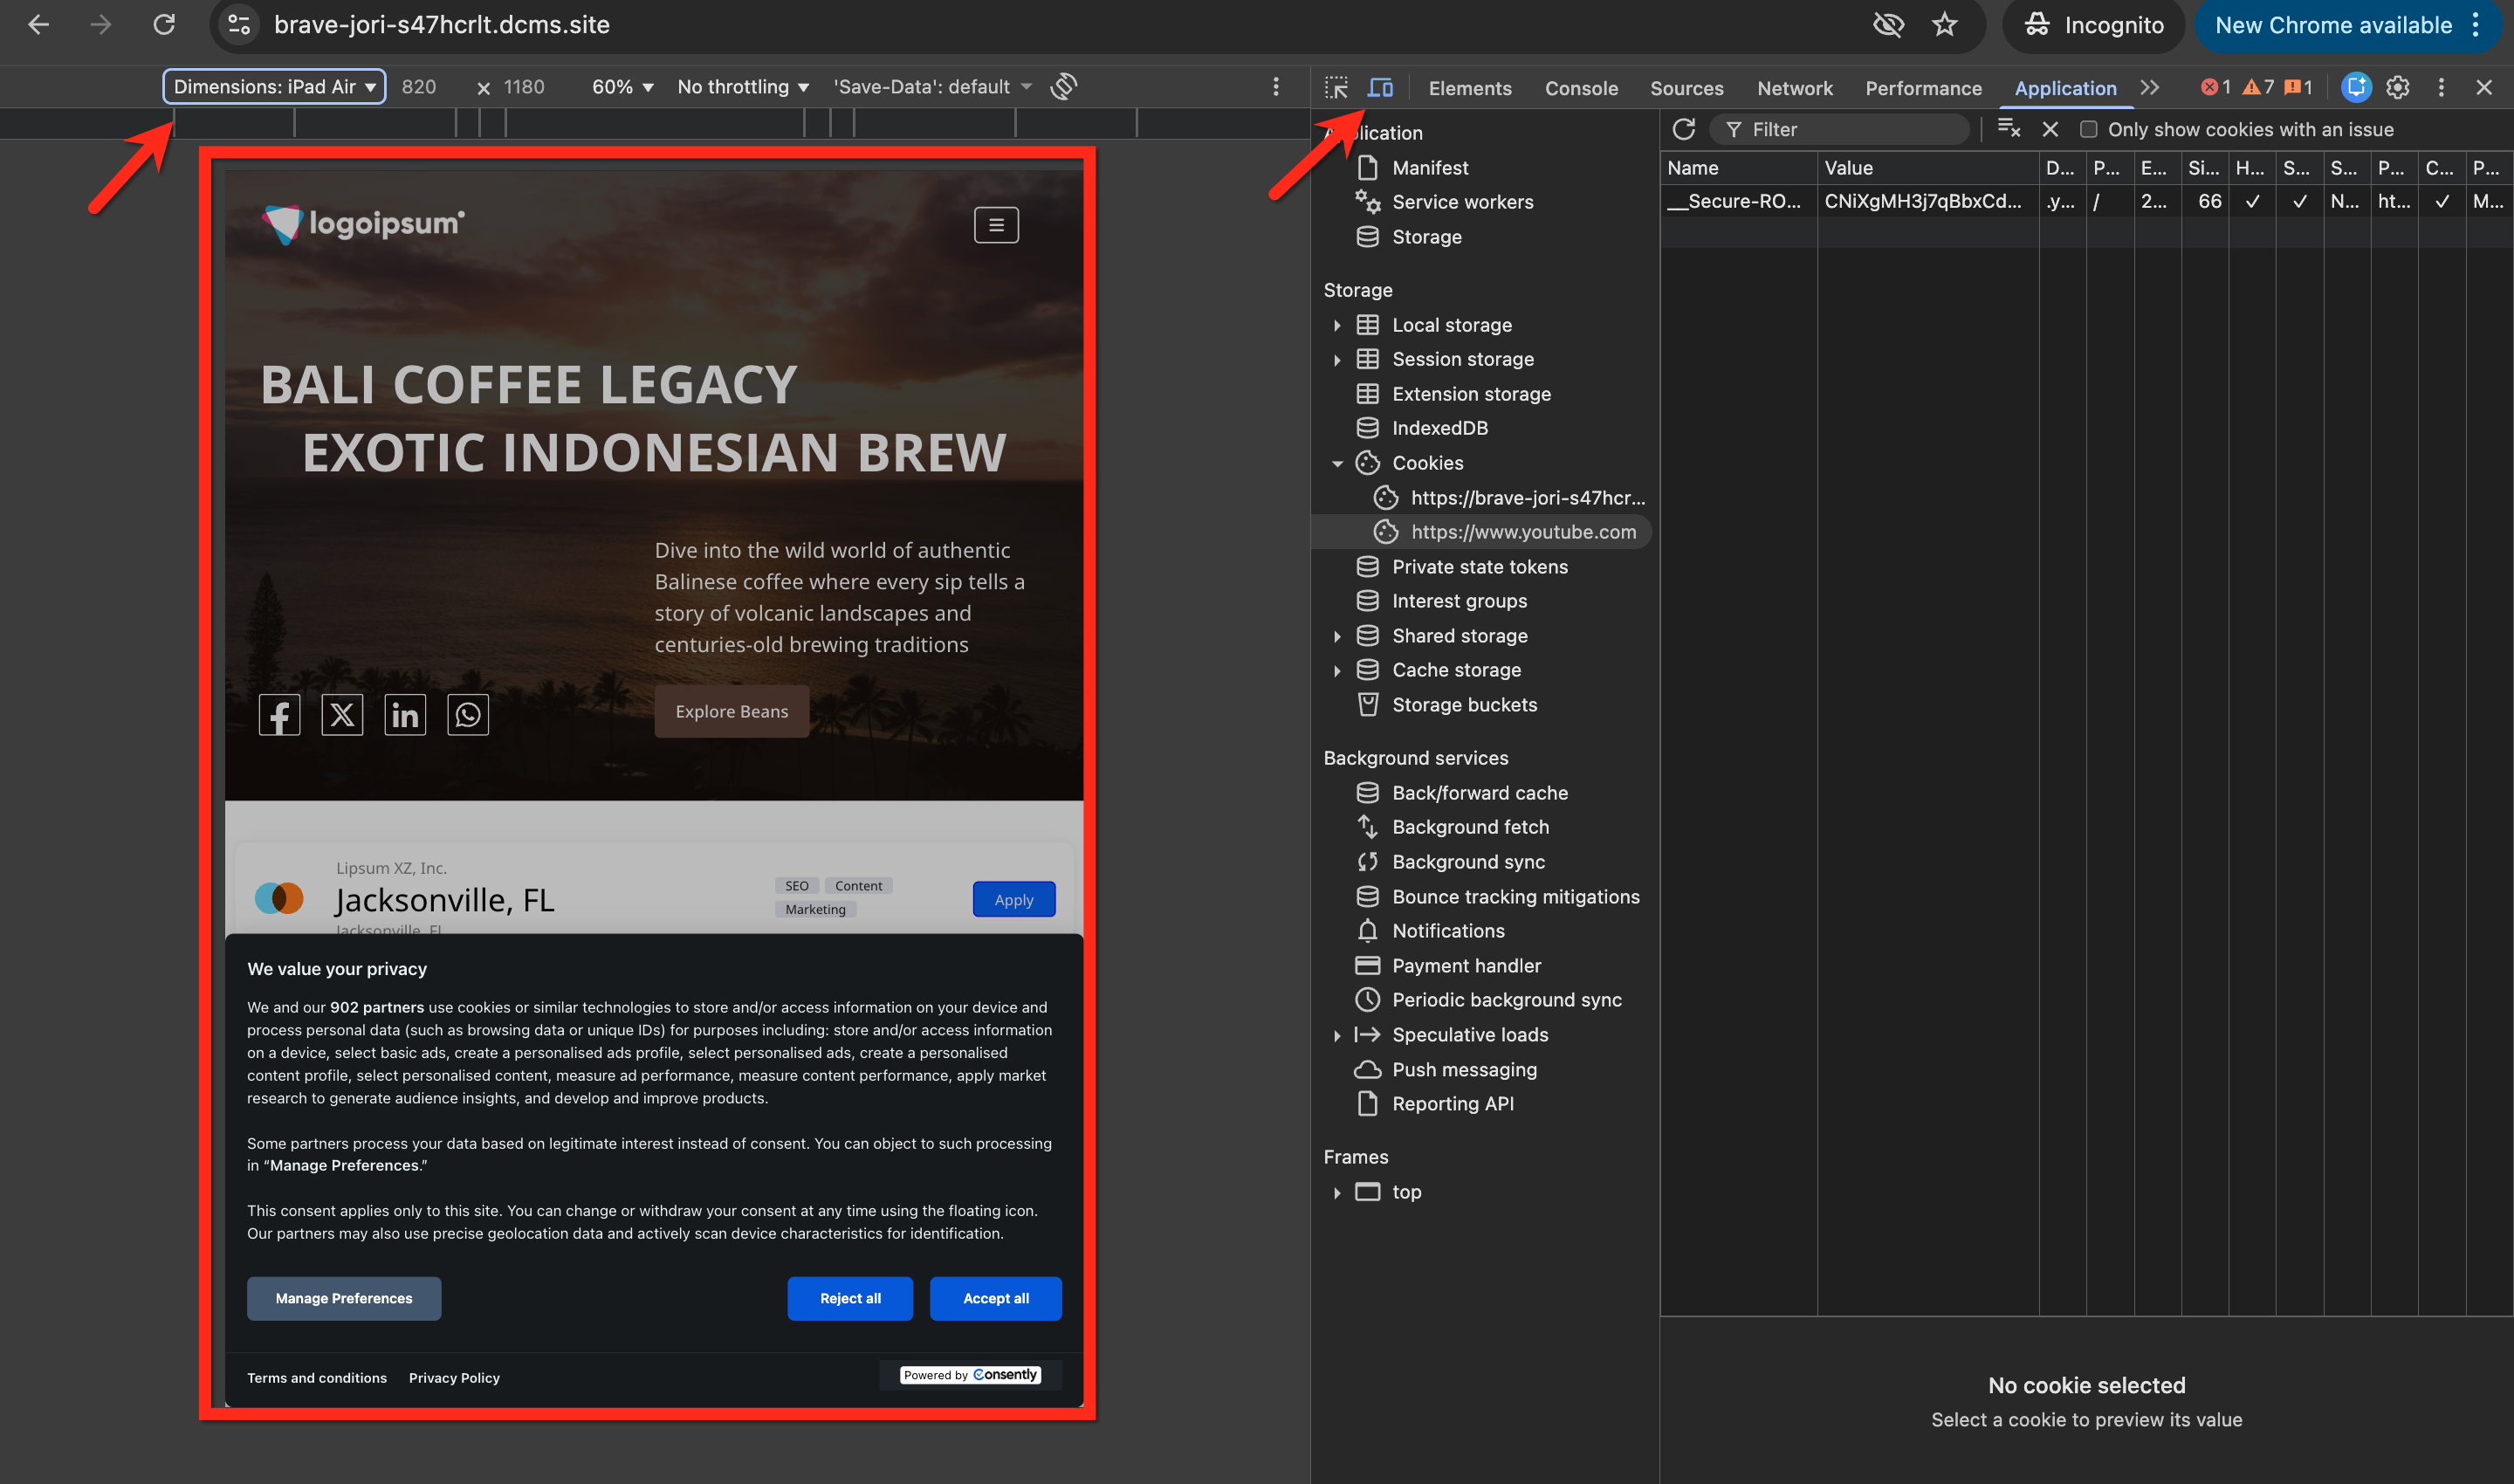Bookmark page with the star icon
2514x1484 pixels.
tap(1944, 25)
